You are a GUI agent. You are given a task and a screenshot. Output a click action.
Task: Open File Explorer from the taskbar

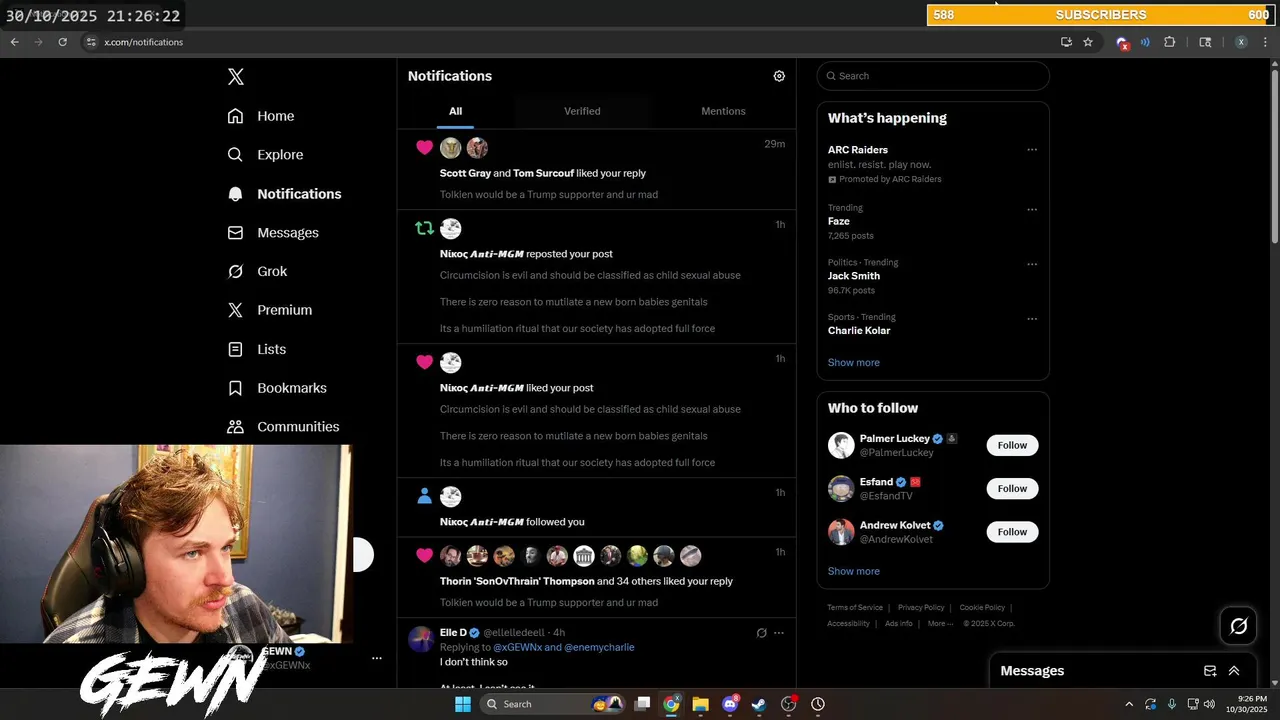700,704
